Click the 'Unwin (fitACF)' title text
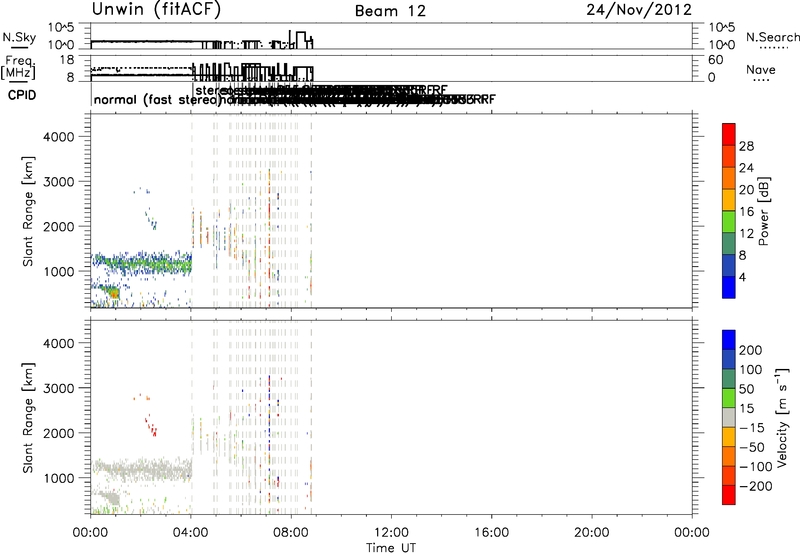This screenshot has width=800, height=554. [x=156, y=9]
